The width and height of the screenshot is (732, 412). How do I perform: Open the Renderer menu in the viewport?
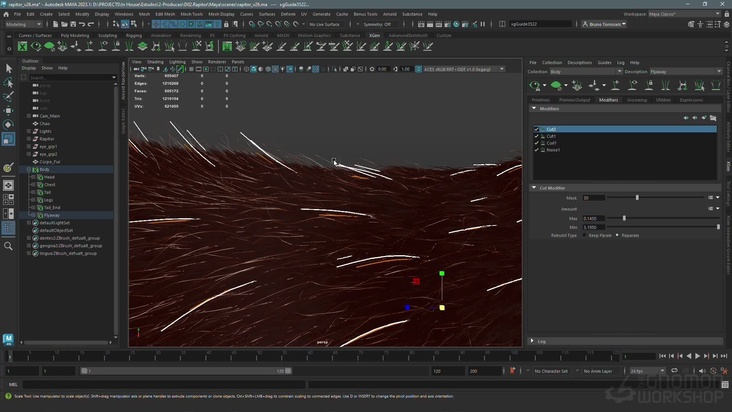[216, 61]
